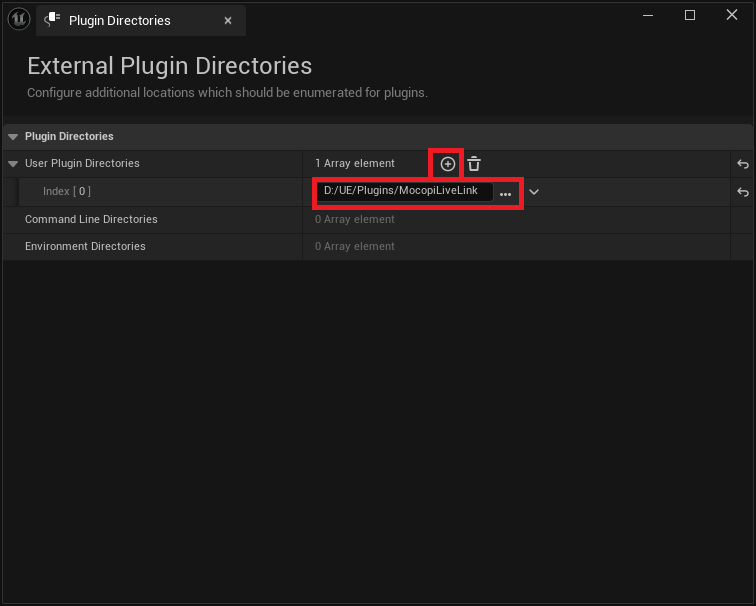Maximize the Plugin Directories window
Viewport: 756px width, 606px height.
pyautogui.click(x=690, y=15)
